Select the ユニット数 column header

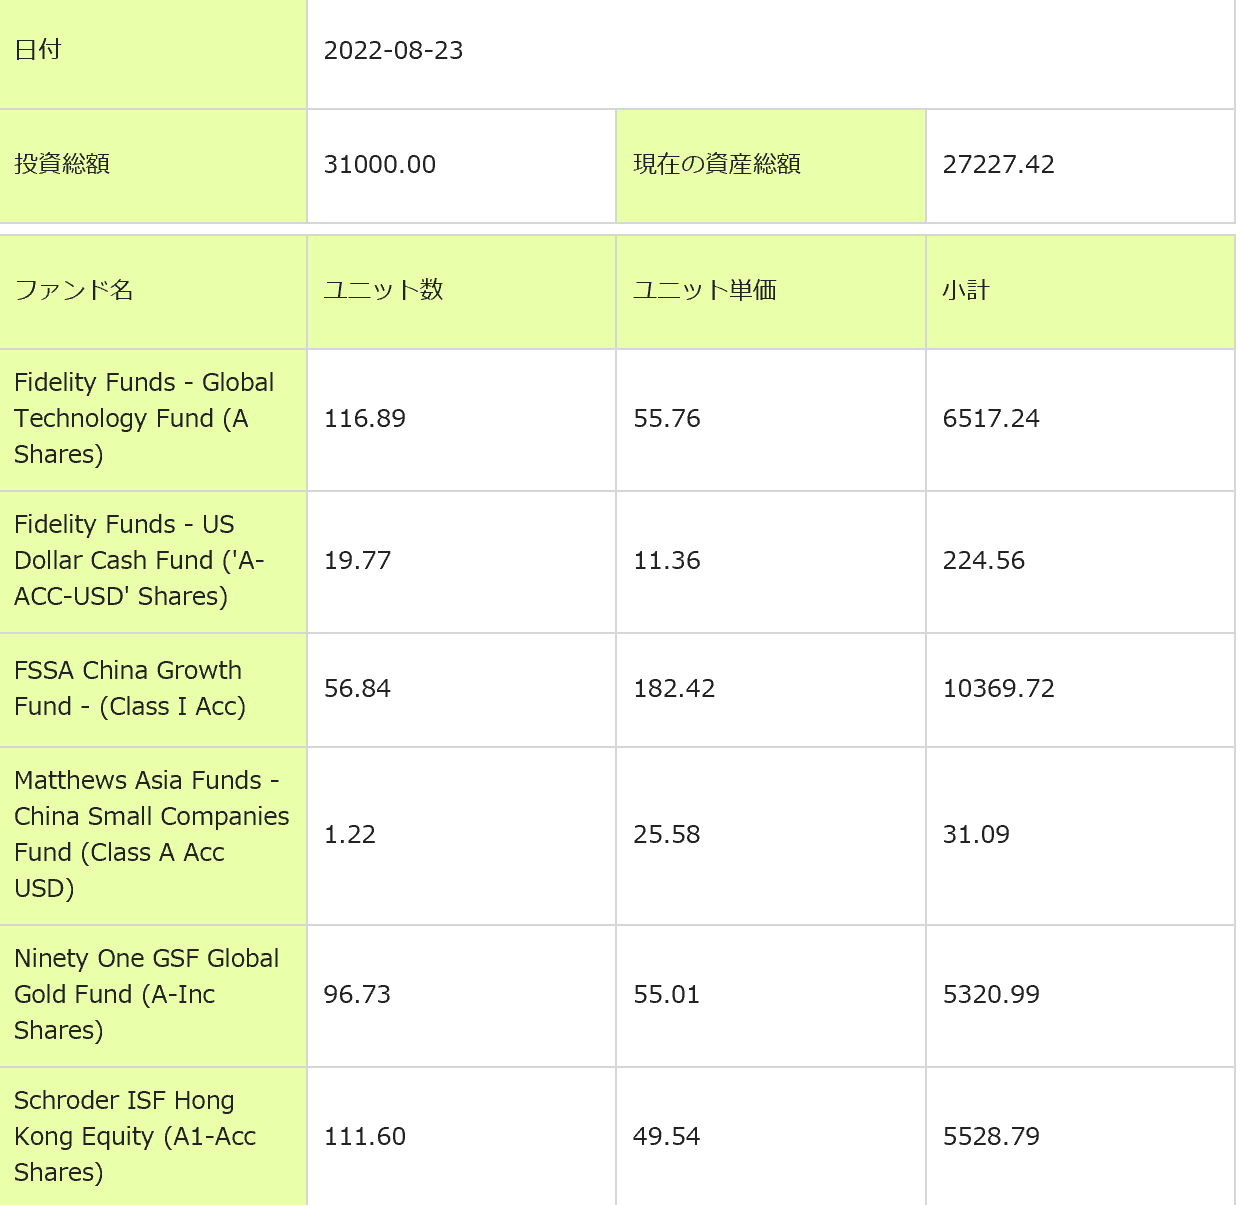click(383, 291)
